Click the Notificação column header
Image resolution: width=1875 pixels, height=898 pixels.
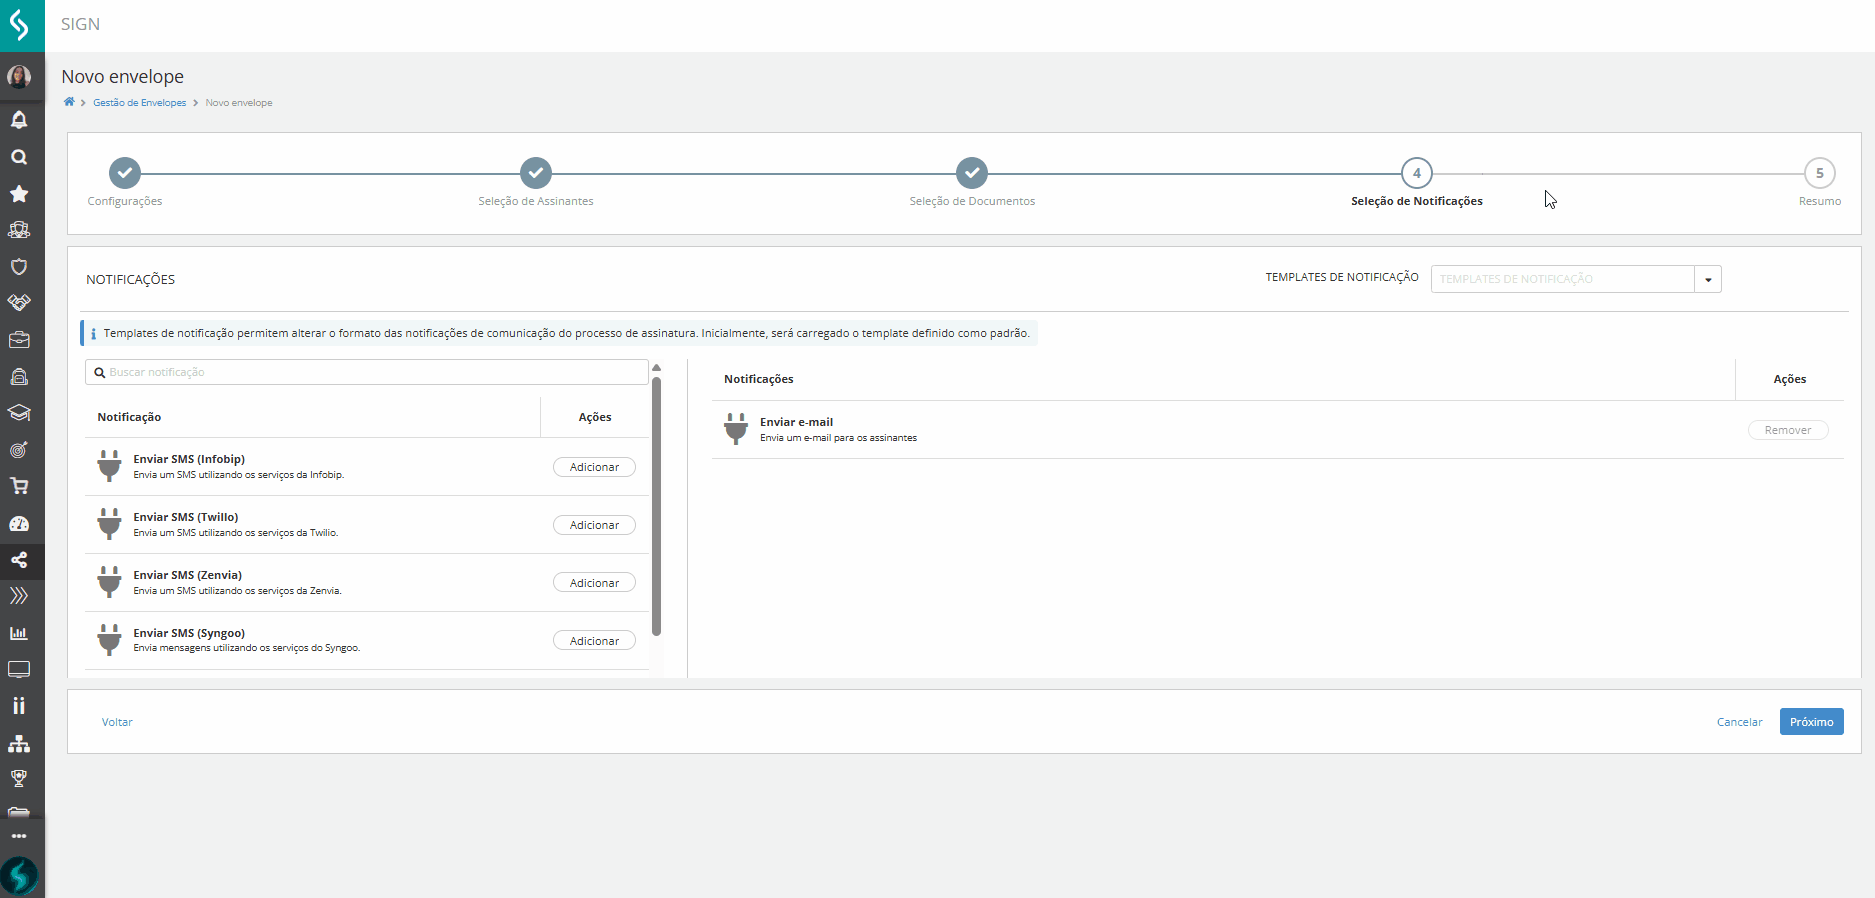tap(129, 417)
